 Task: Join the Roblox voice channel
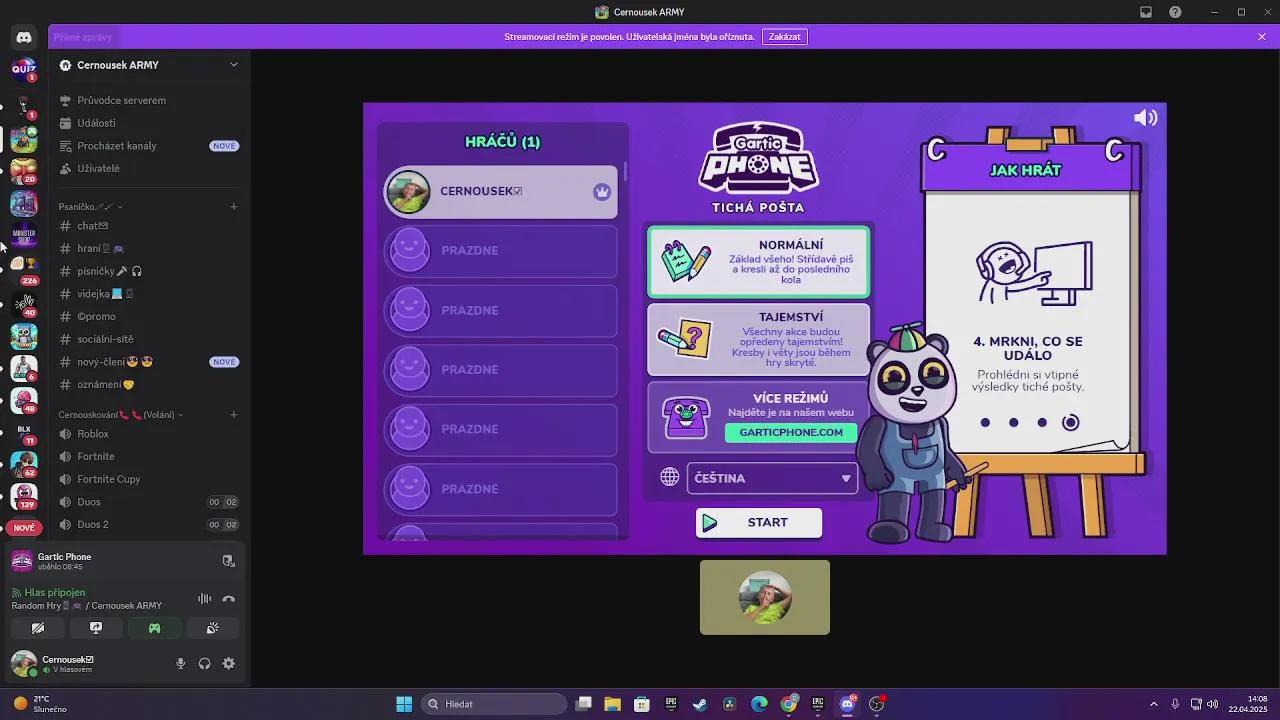pyautogui.click(x=148, y=434)
